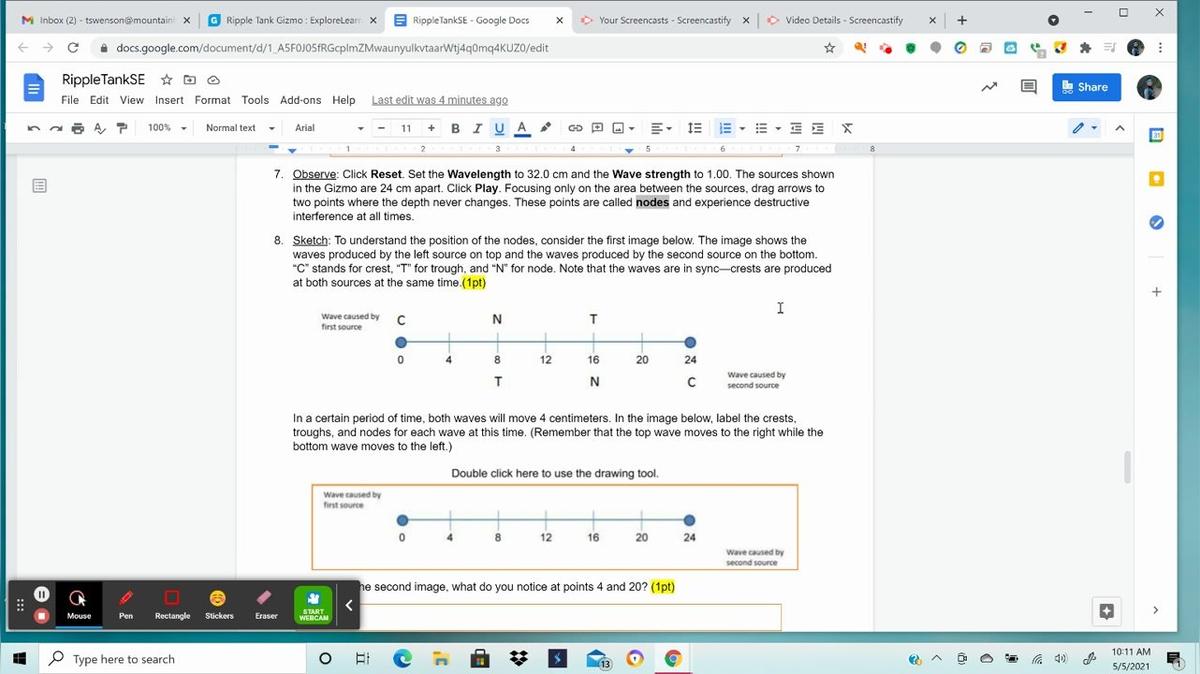The width and height of the screenshot is (1200, 674).
Task: Toggle italic formatting
Action: pos(477,128)
